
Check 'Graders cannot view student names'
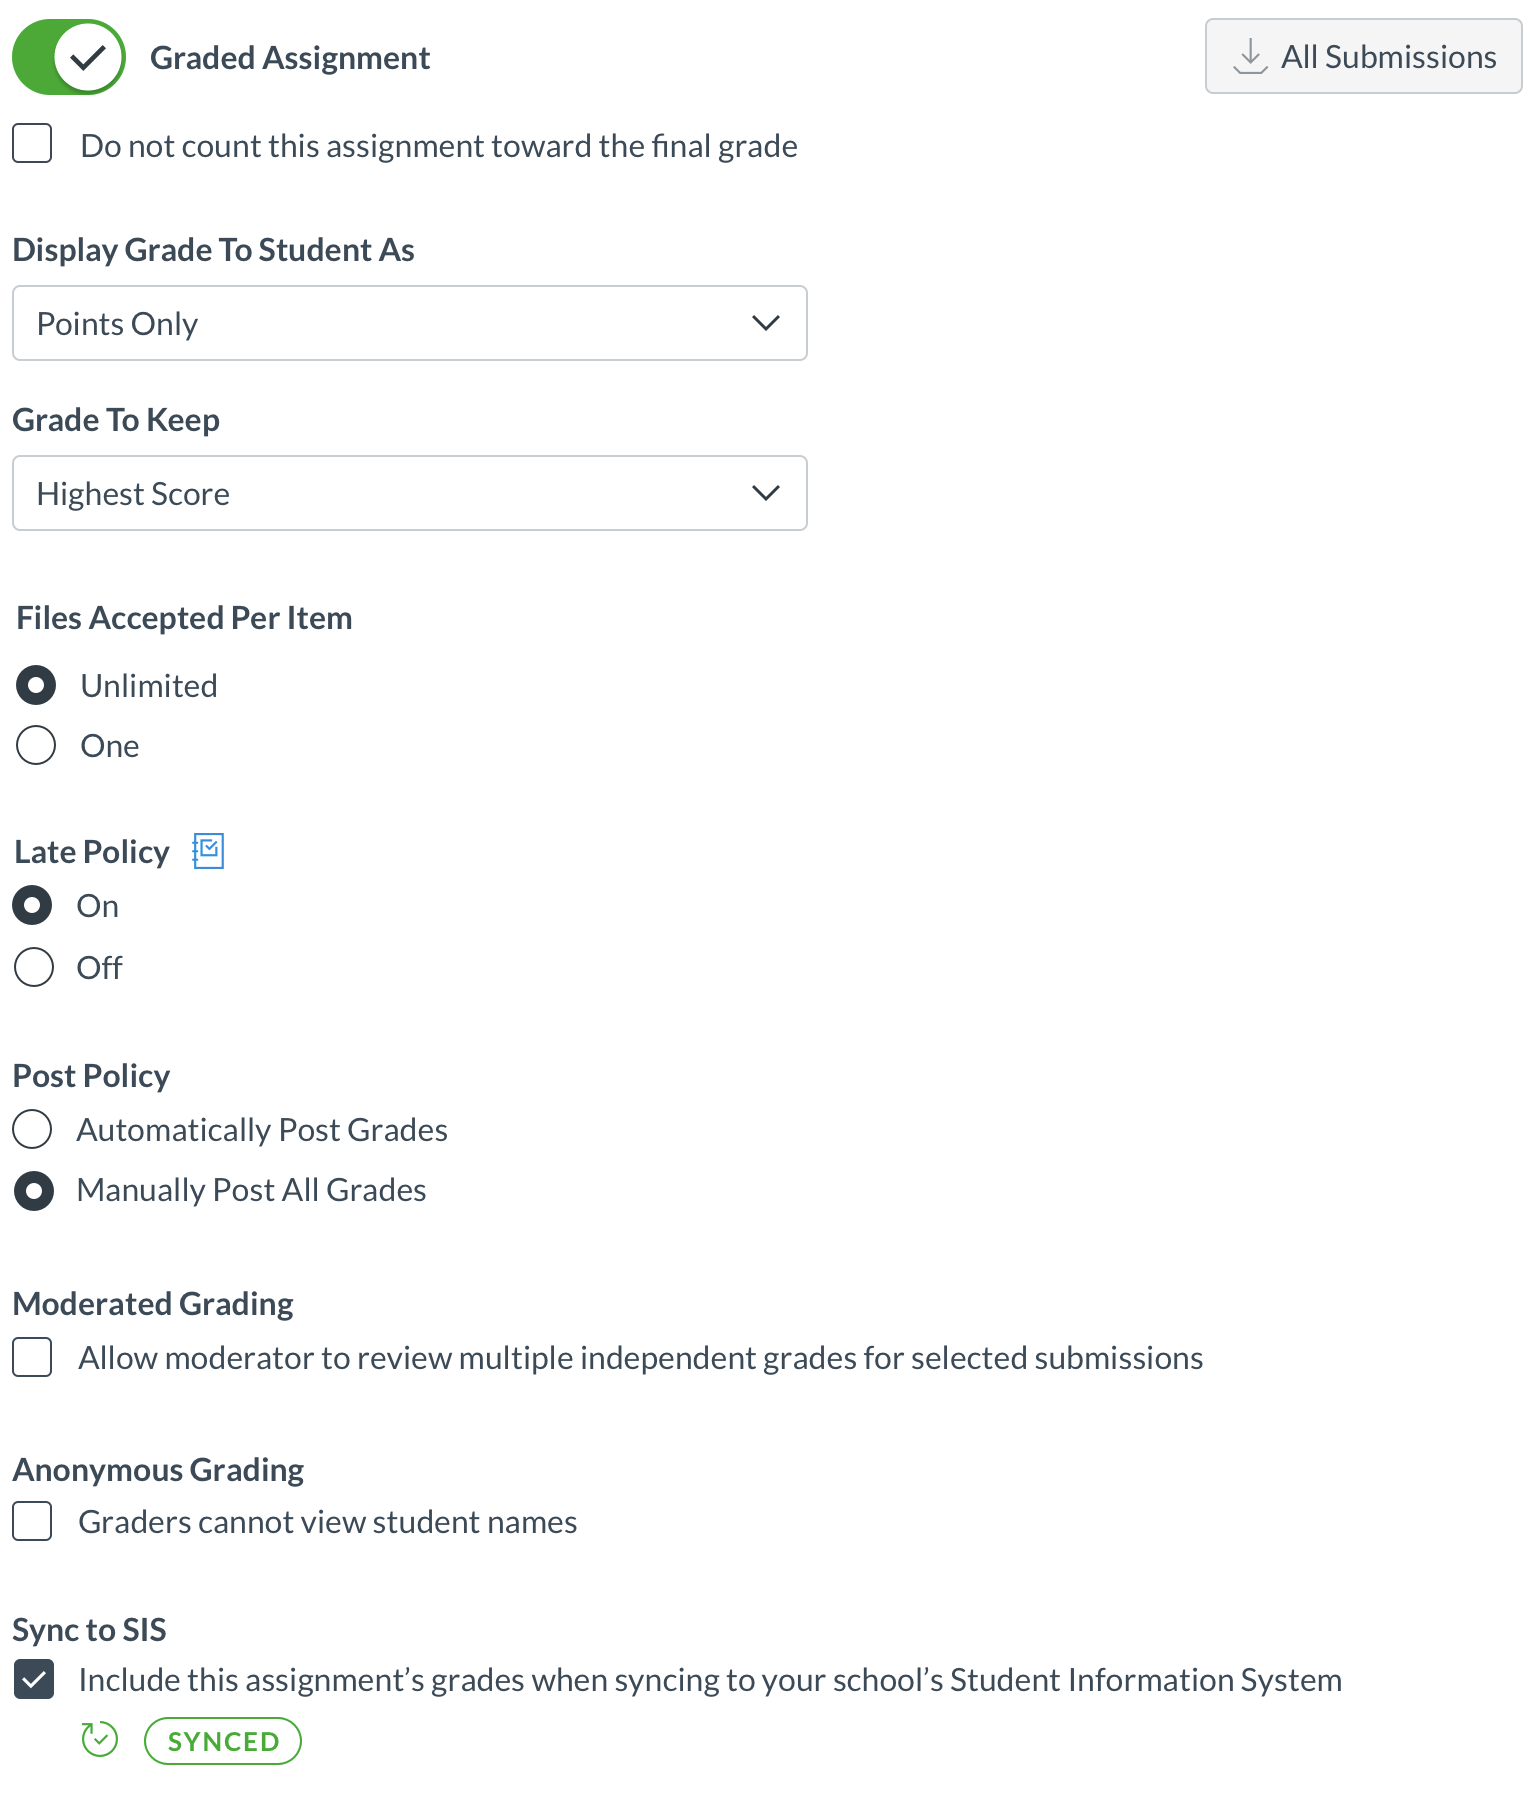pos(33,1521)
